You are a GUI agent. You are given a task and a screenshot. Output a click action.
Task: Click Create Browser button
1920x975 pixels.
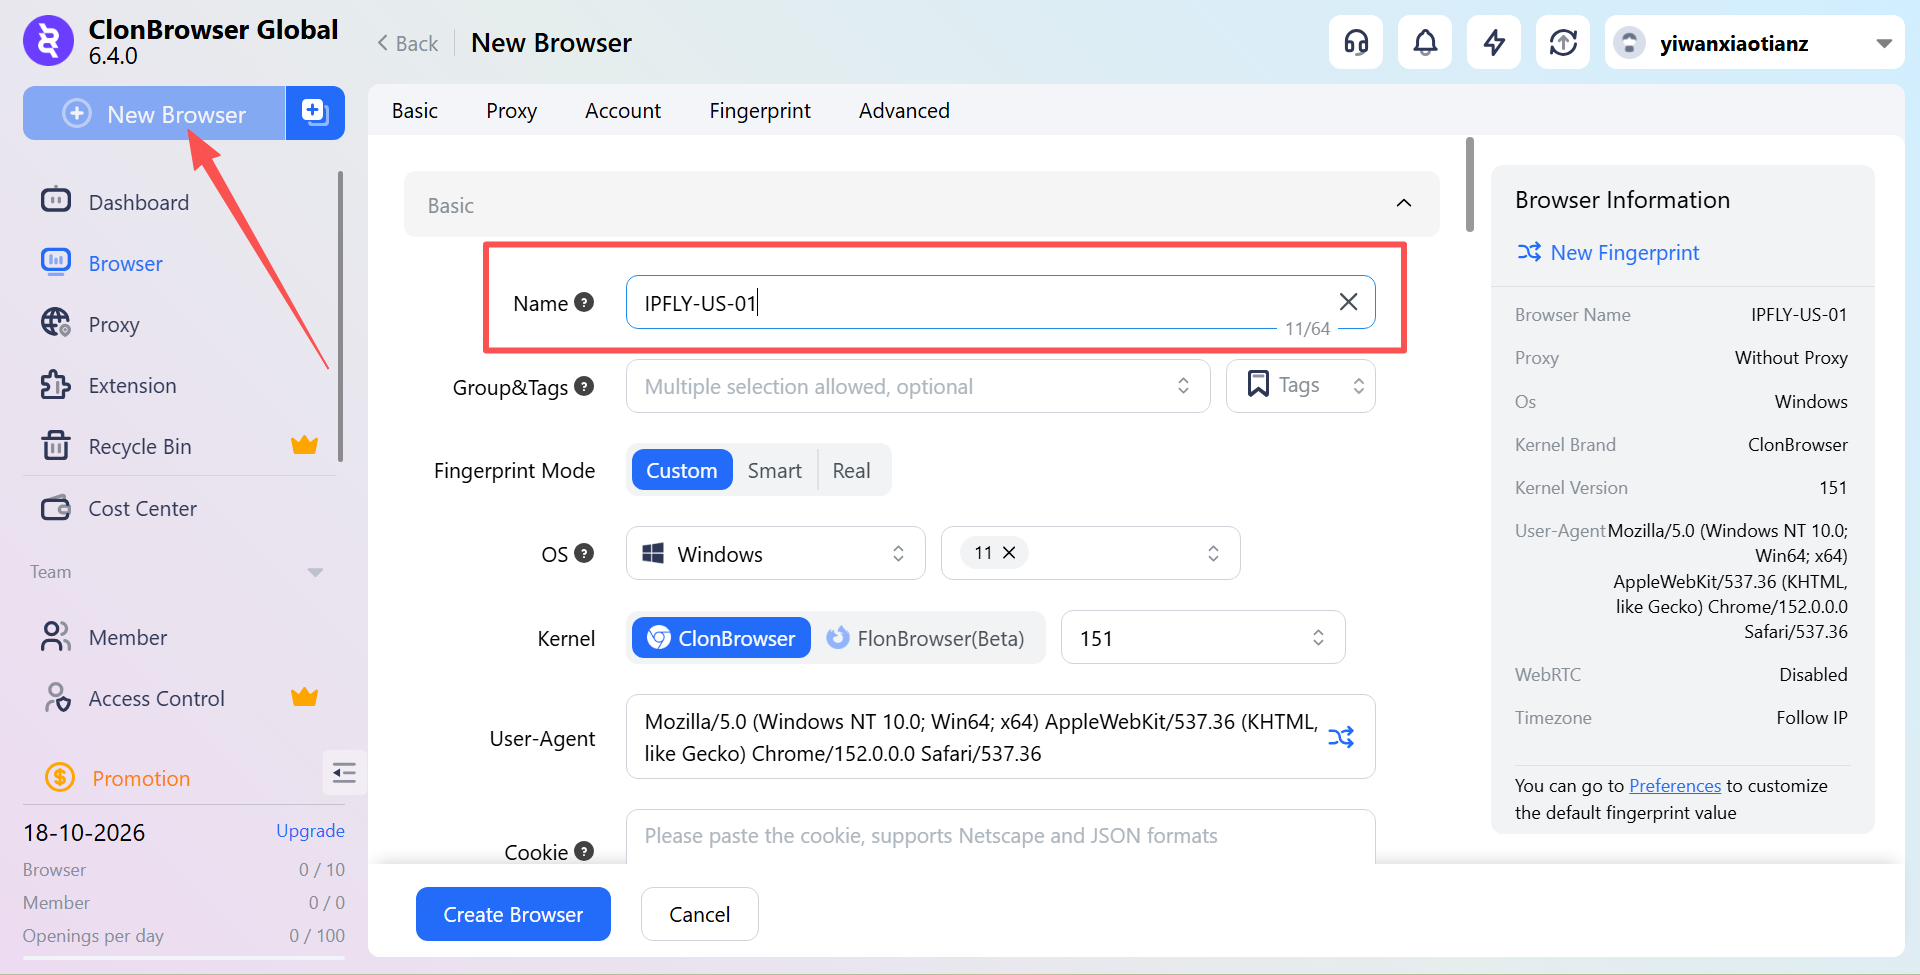[513, 914]
